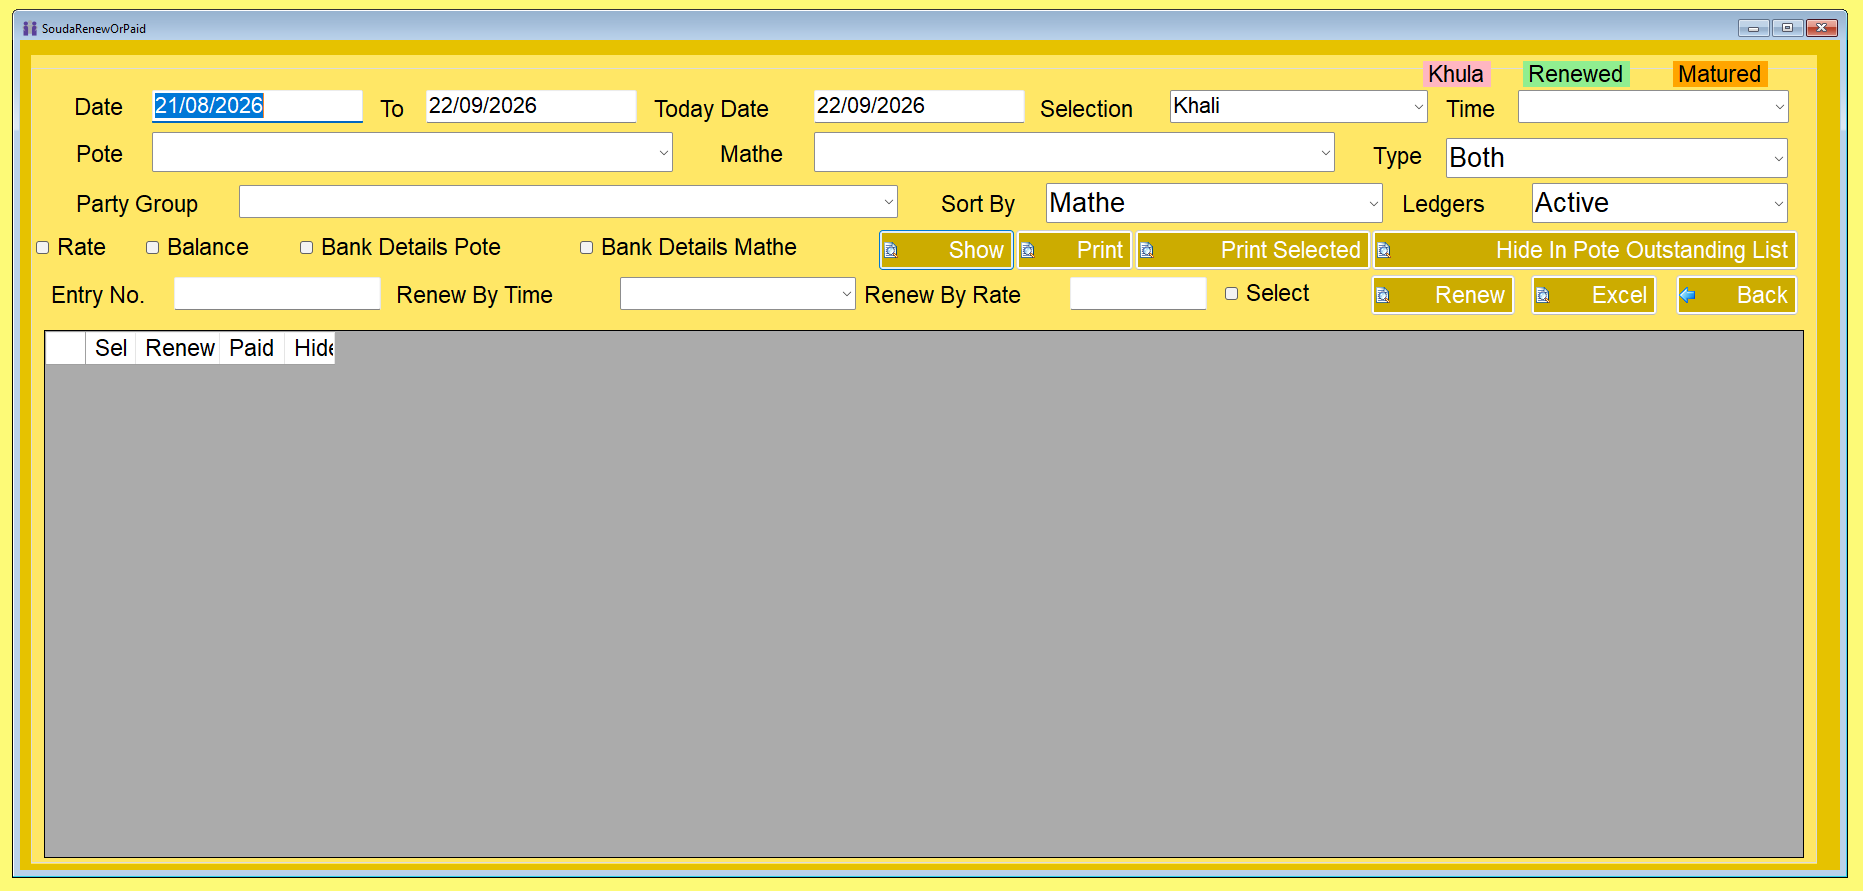Viewport: 1863px width, 891px height.
Task: Click the To date field
Action: 531,106
